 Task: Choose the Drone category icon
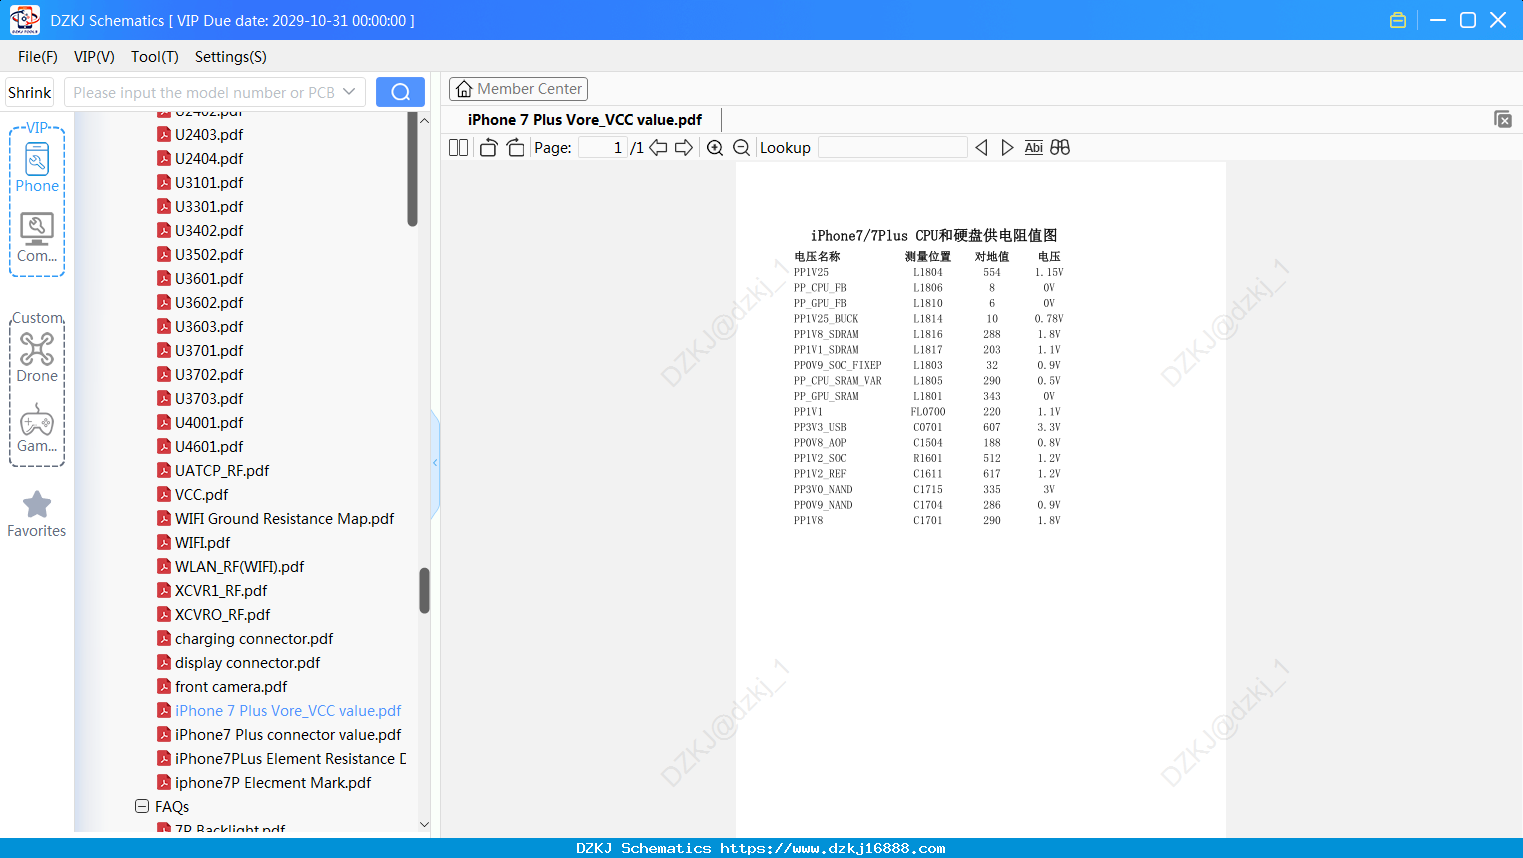click(x=37, y=358)
